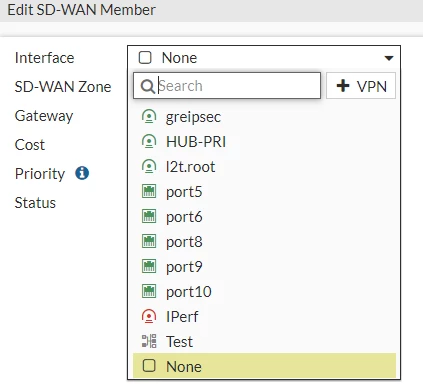Click the + VPN button

point(361,86)
